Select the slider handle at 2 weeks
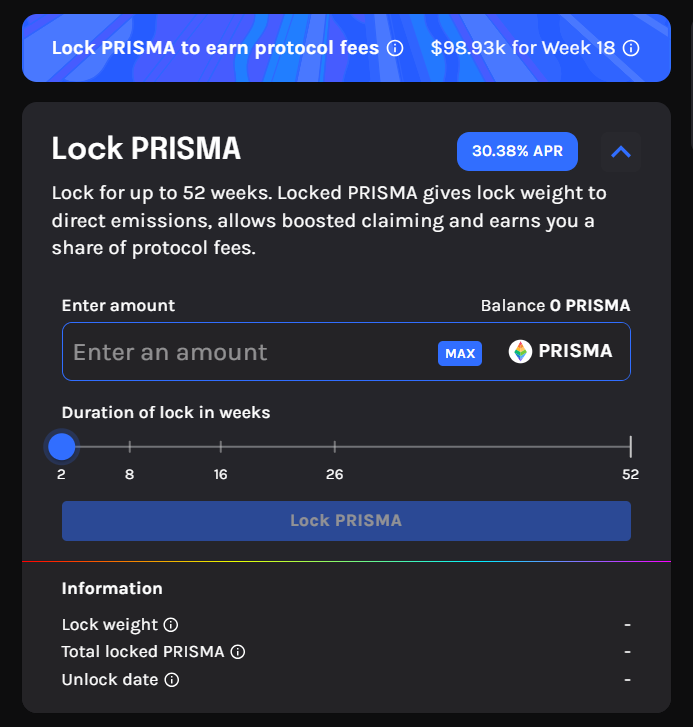Image resolution: width=693 pixels, height=727 pixels. click(x=62, y=447)
